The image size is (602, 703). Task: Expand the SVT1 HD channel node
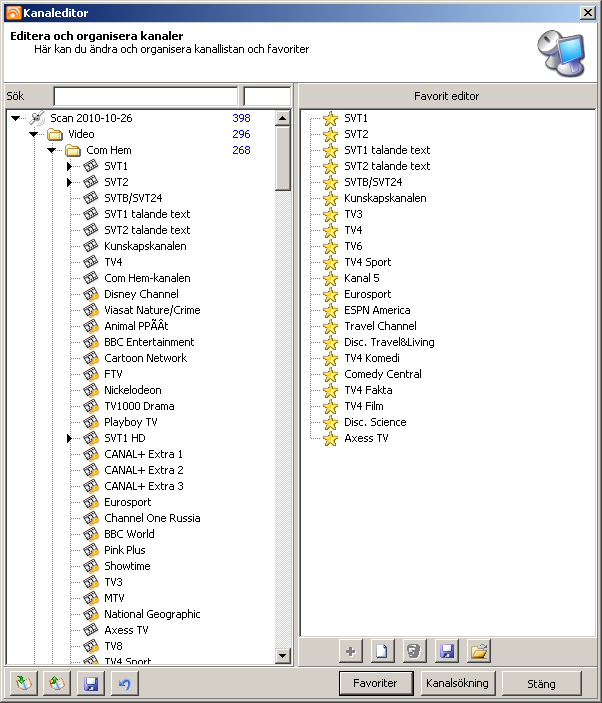coord(69,438)
